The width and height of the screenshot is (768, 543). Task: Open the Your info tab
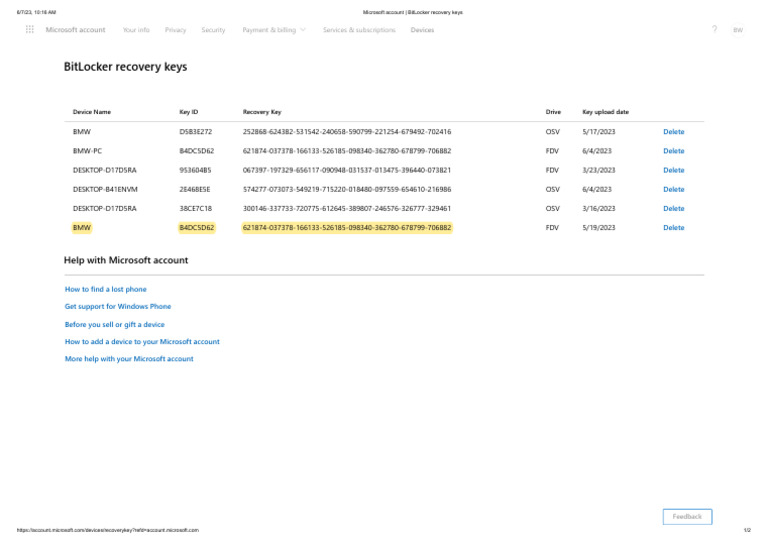[x=136, y=30]
